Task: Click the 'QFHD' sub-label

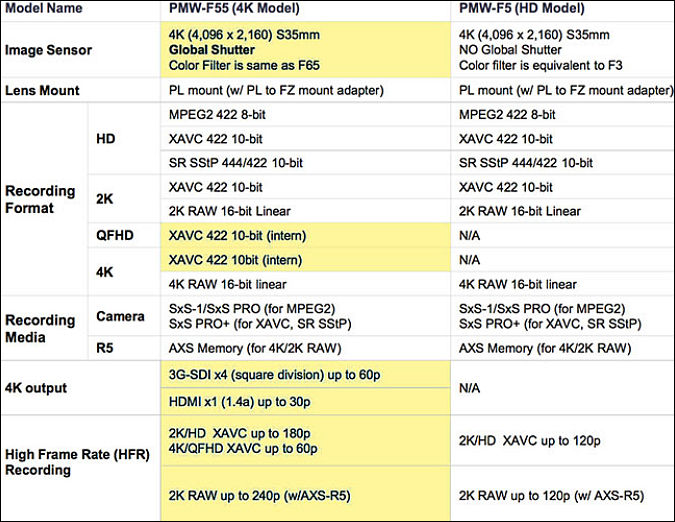Action: click(115, 235)
